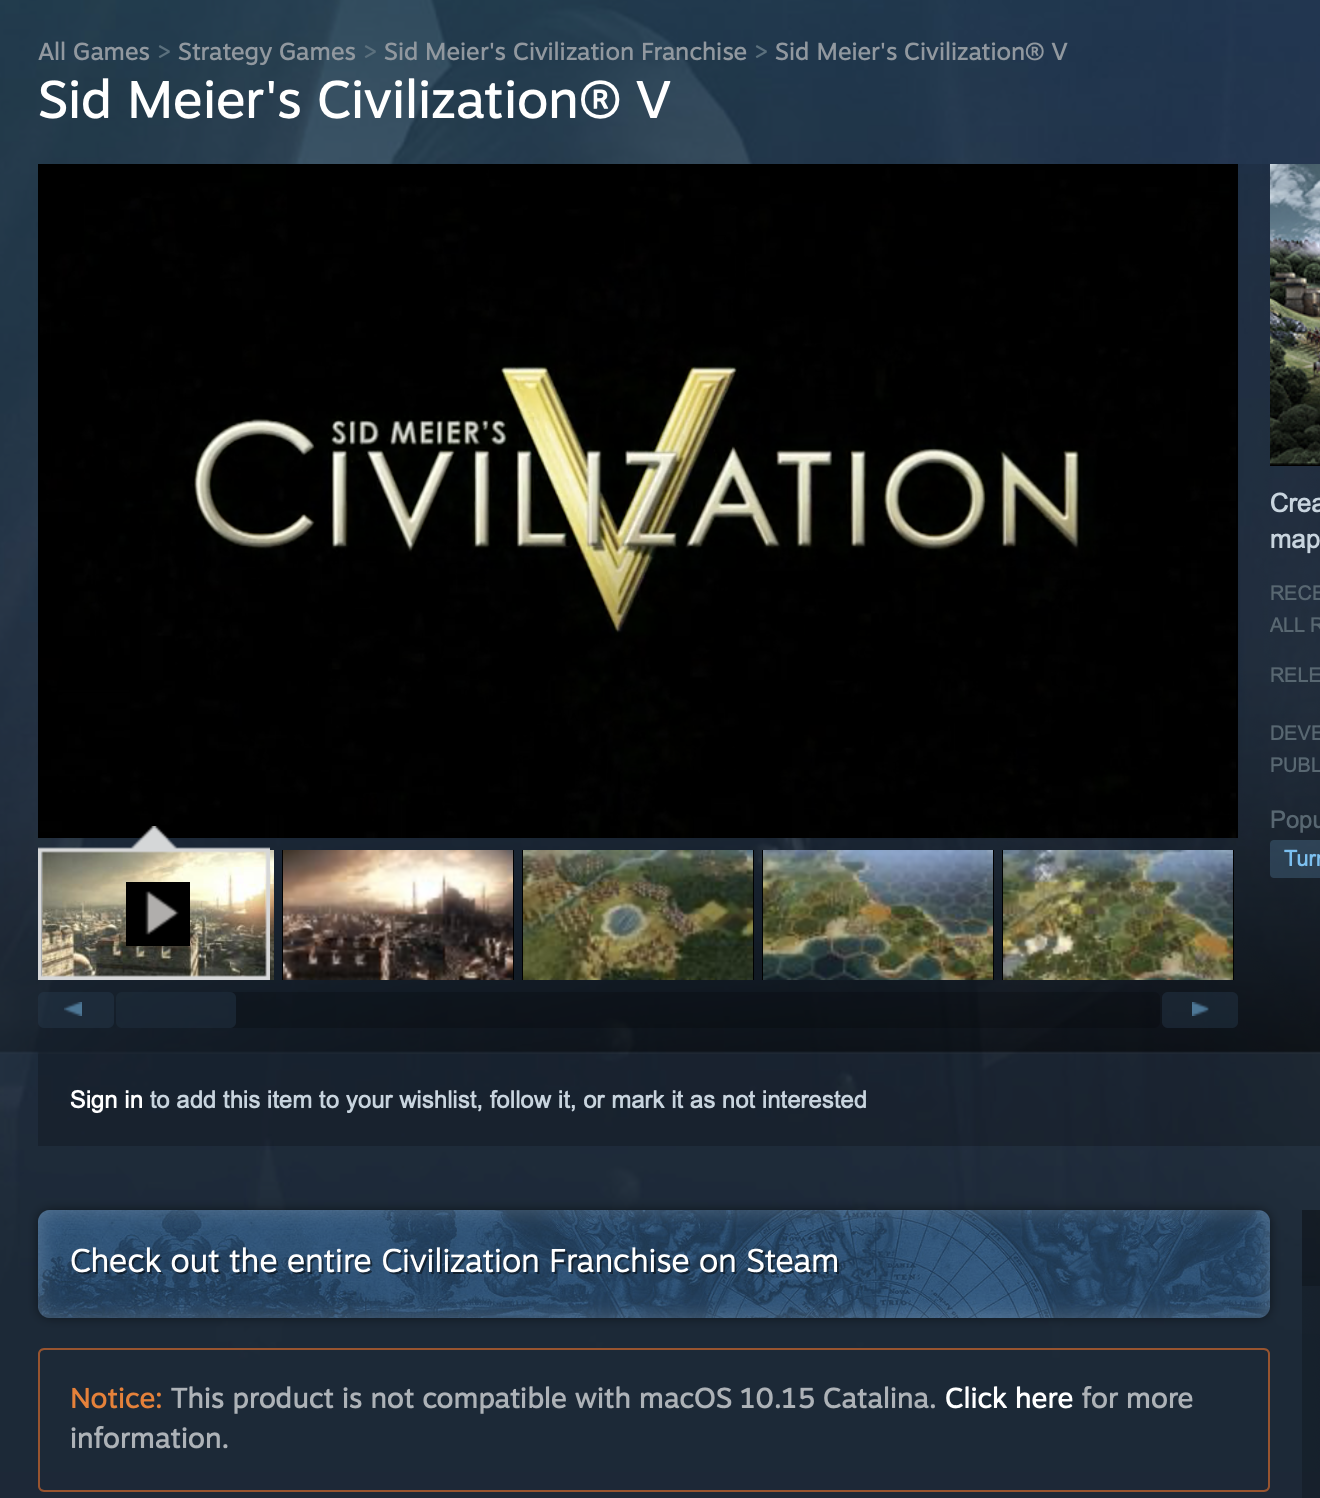Screen dimensions: 1320x1498
Task: Click the Sid Meier's Civilization V breadcrumb
Action: point(921,52)
